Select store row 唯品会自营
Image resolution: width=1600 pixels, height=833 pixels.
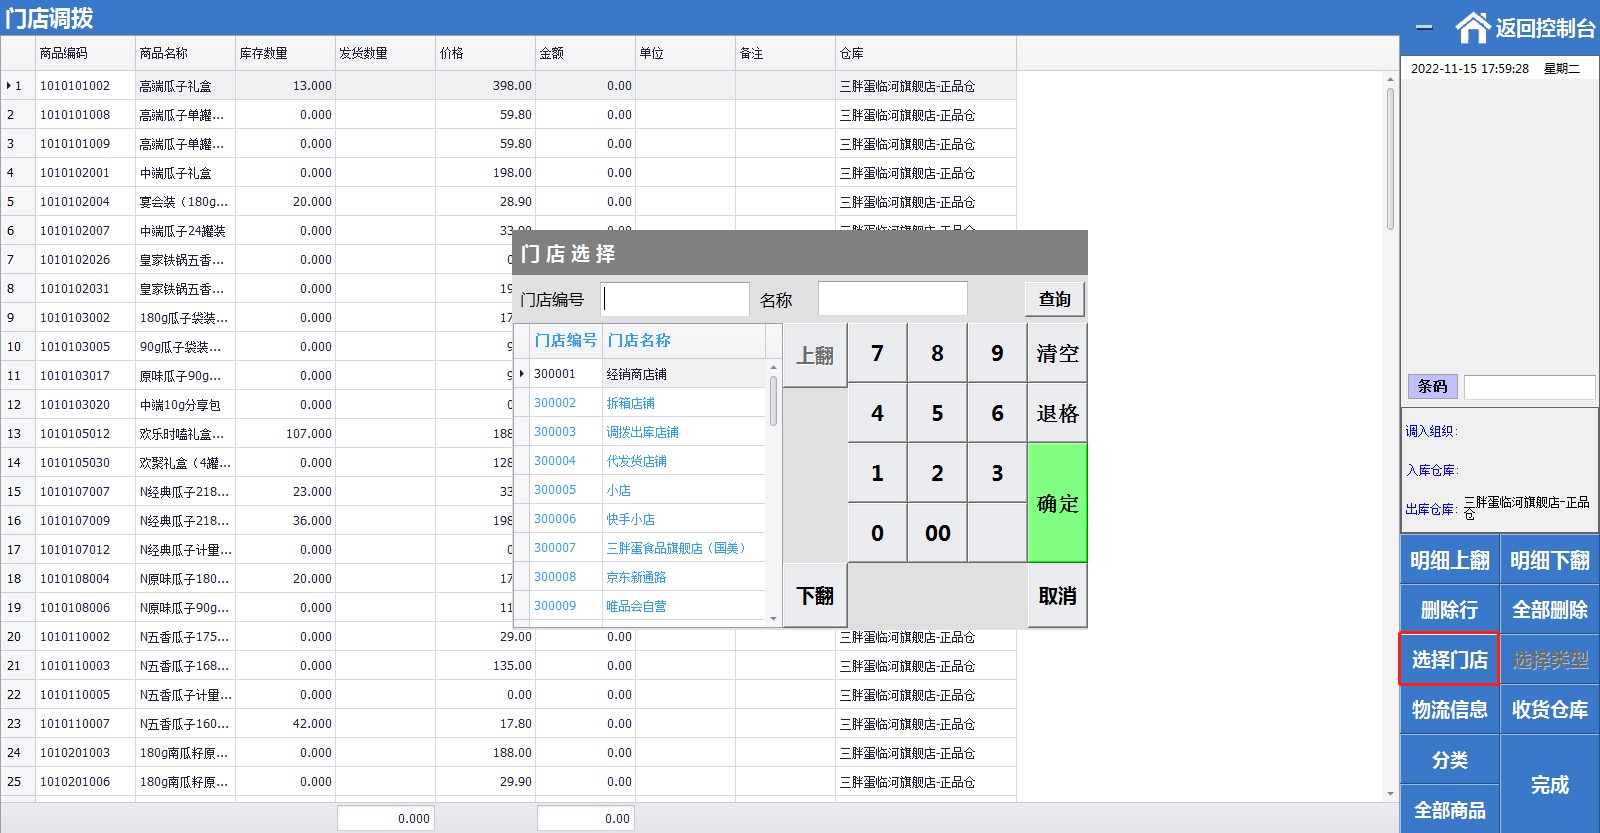(x=640, y=606)
